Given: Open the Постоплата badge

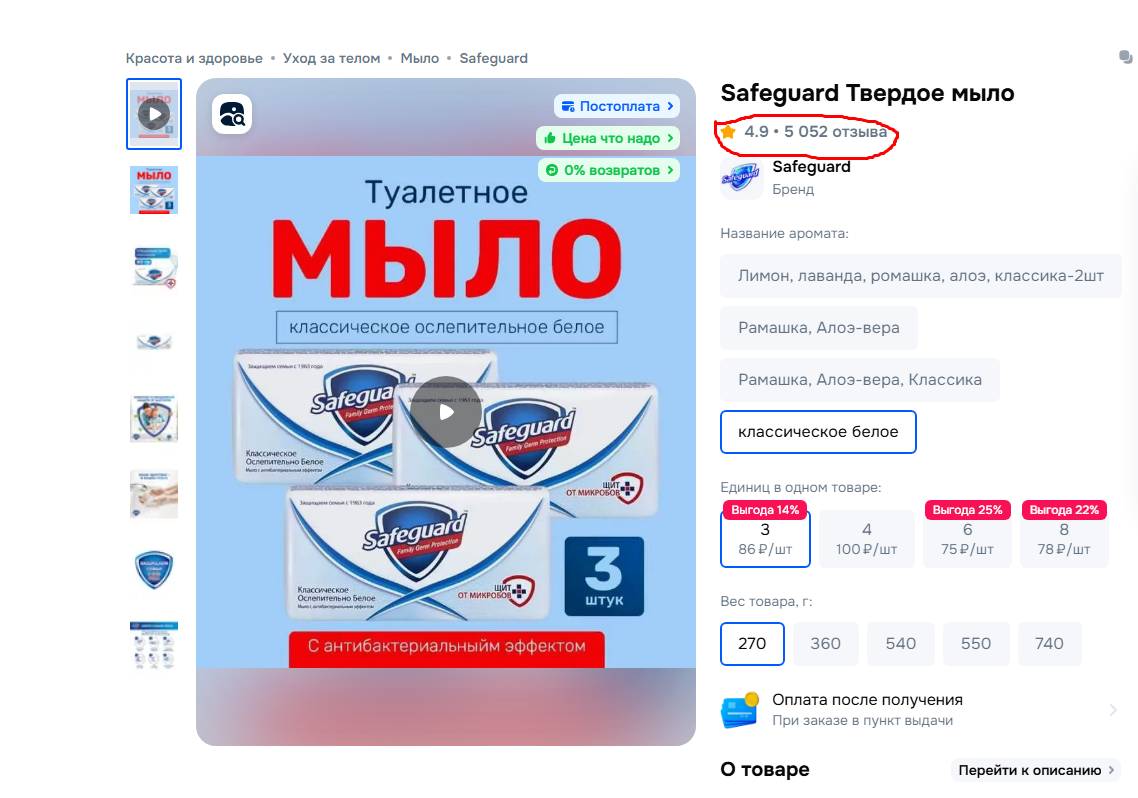Looking at the screenshot, I should click(617, 106).
